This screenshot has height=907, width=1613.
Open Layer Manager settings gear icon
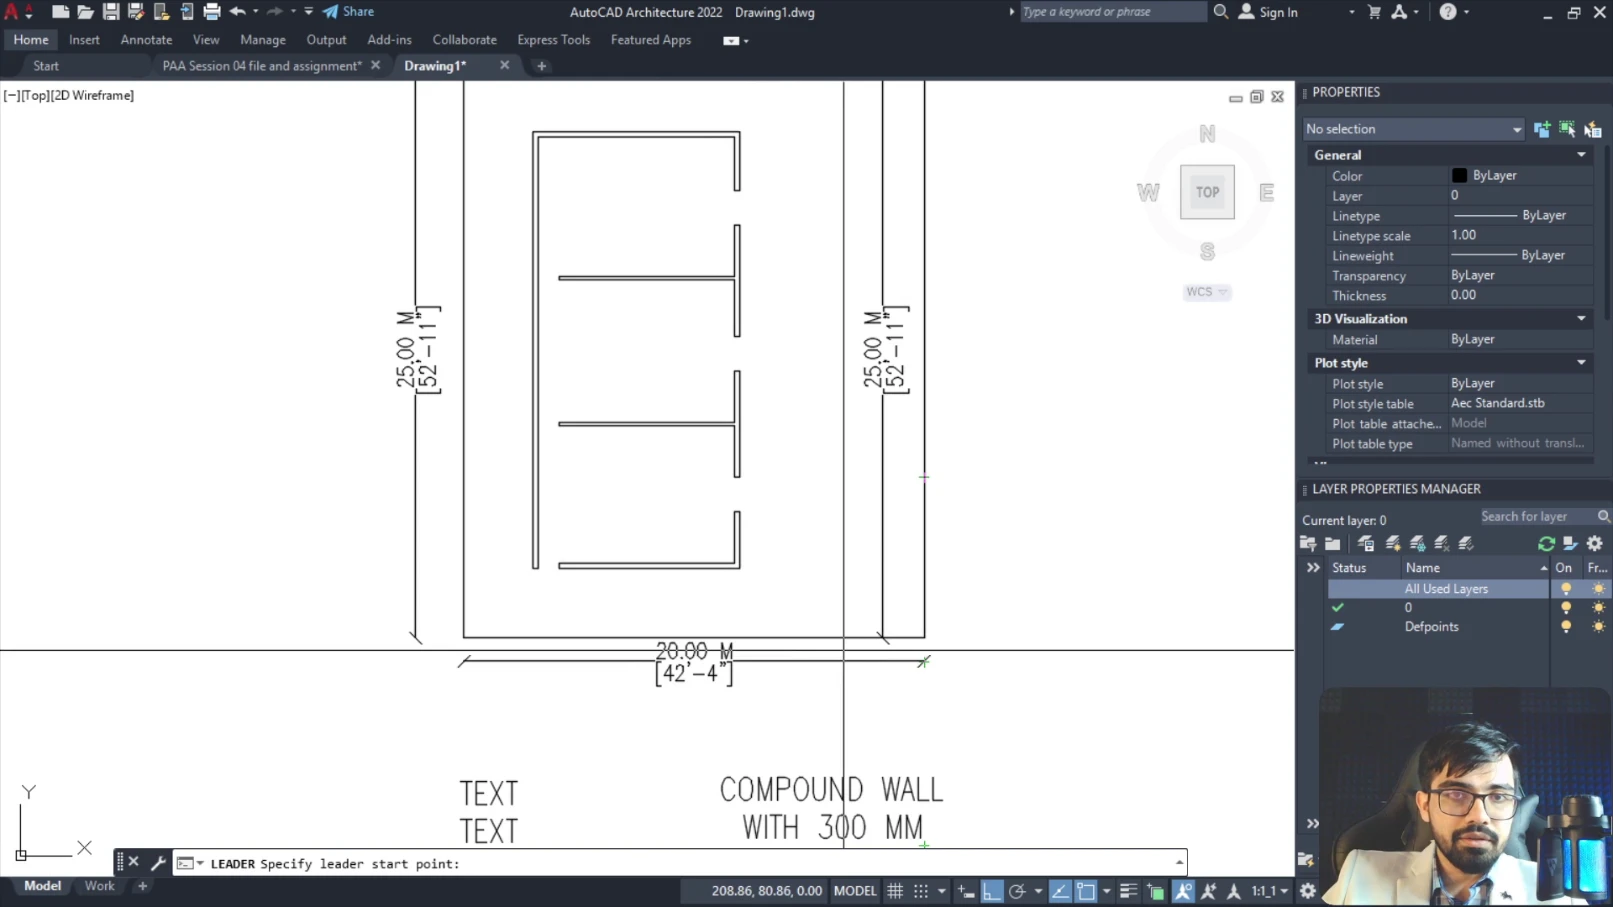click(x=1595, y=544)
